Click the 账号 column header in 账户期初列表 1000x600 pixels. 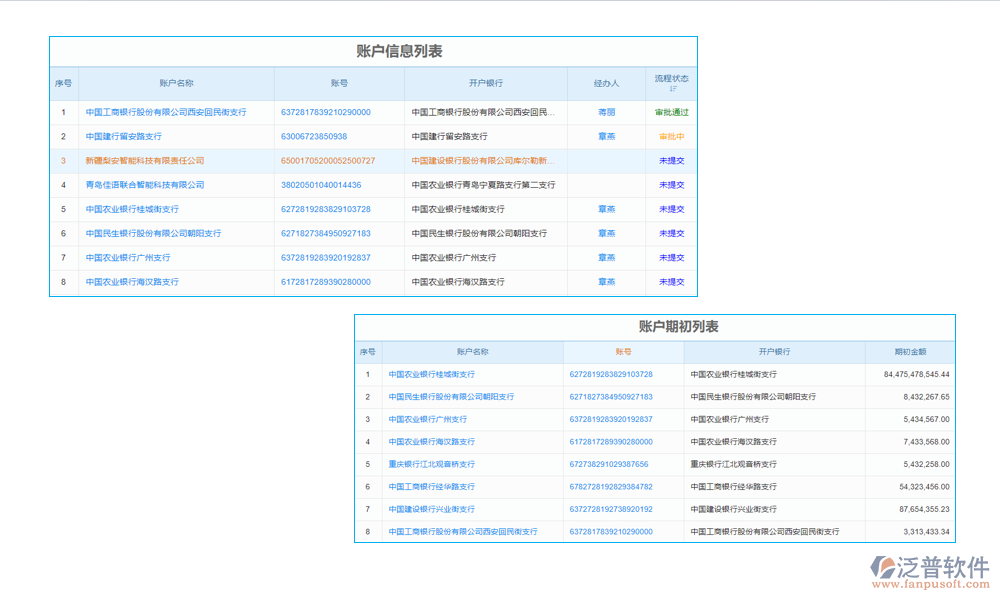pyautogui.click(x=621, y=351)
